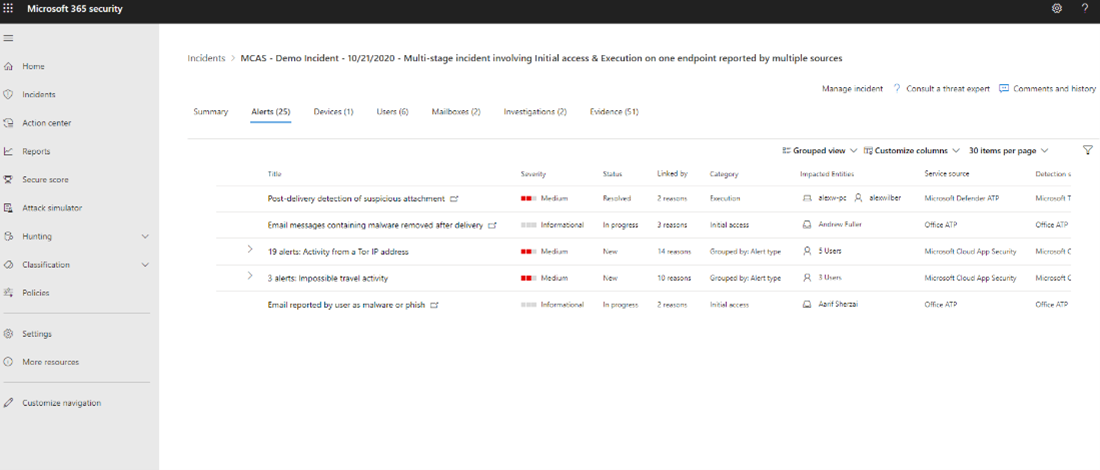The width and height of the screenshot is (1100, 470).
Task: Click the Action center icon
Action: 8,123
